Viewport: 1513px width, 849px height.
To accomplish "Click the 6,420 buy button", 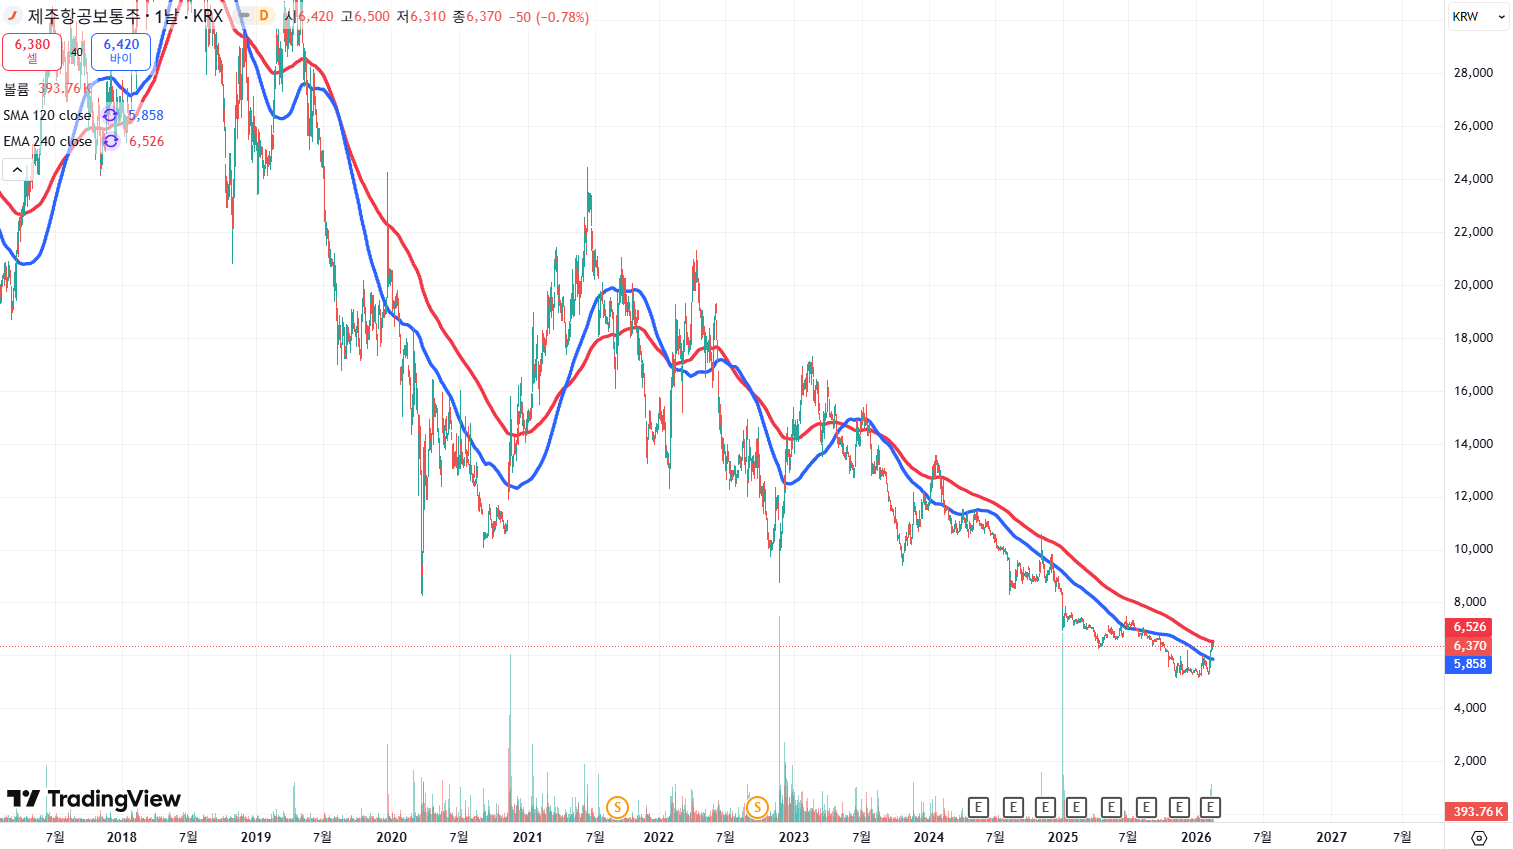I will [121, 51].
